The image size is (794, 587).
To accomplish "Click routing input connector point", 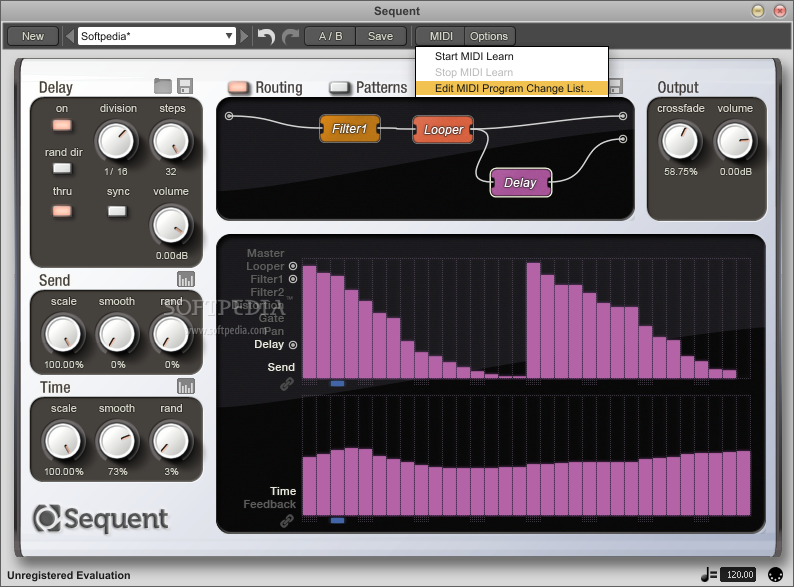I will [x=229, y=116].
